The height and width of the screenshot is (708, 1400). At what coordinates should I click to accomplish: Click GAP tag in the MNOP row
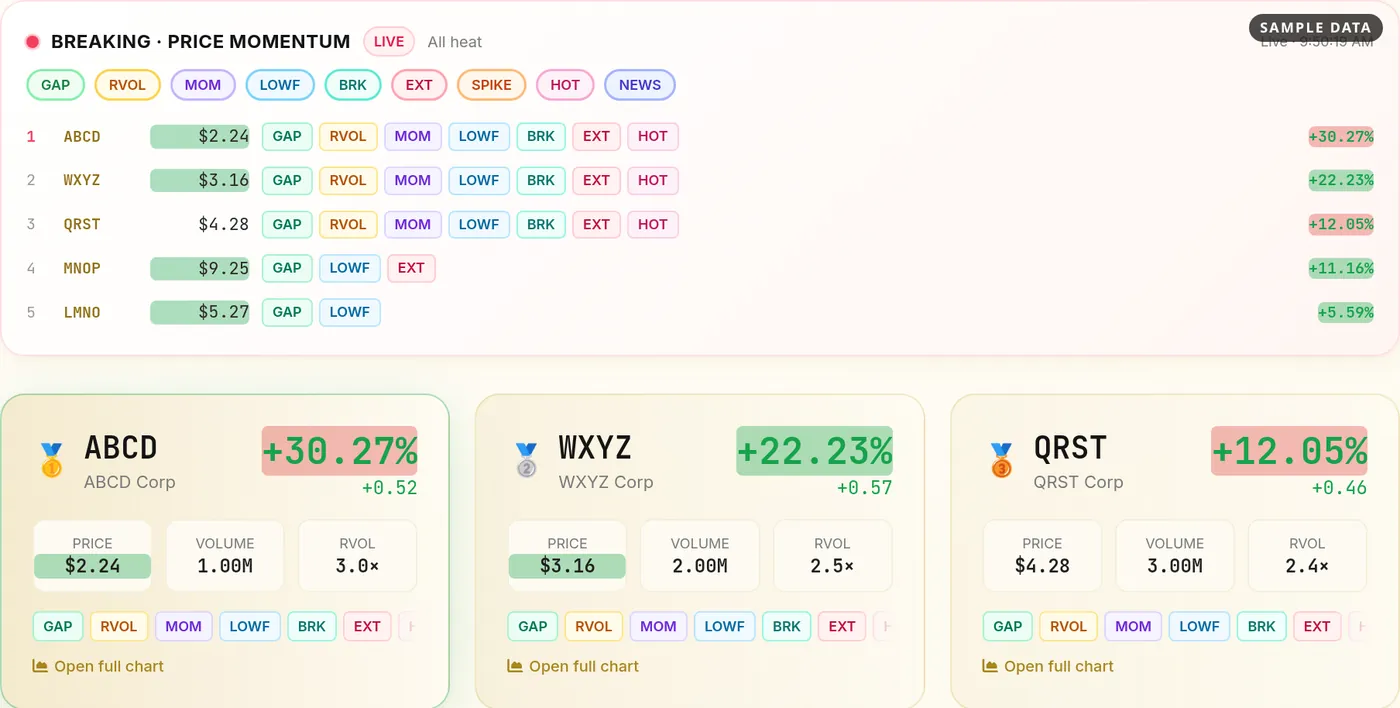pyautogui.click(x=287, y=268)
